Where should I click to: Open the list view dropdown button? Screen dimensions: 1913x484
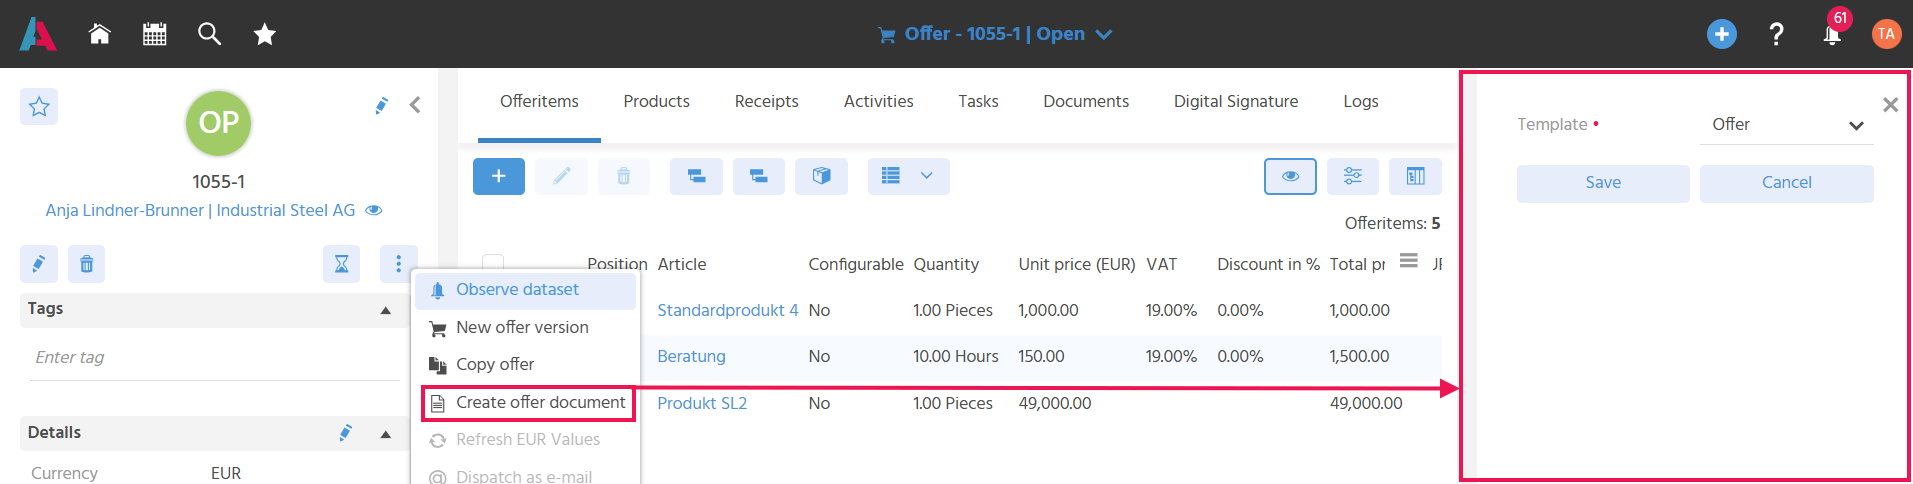point(908,176)
